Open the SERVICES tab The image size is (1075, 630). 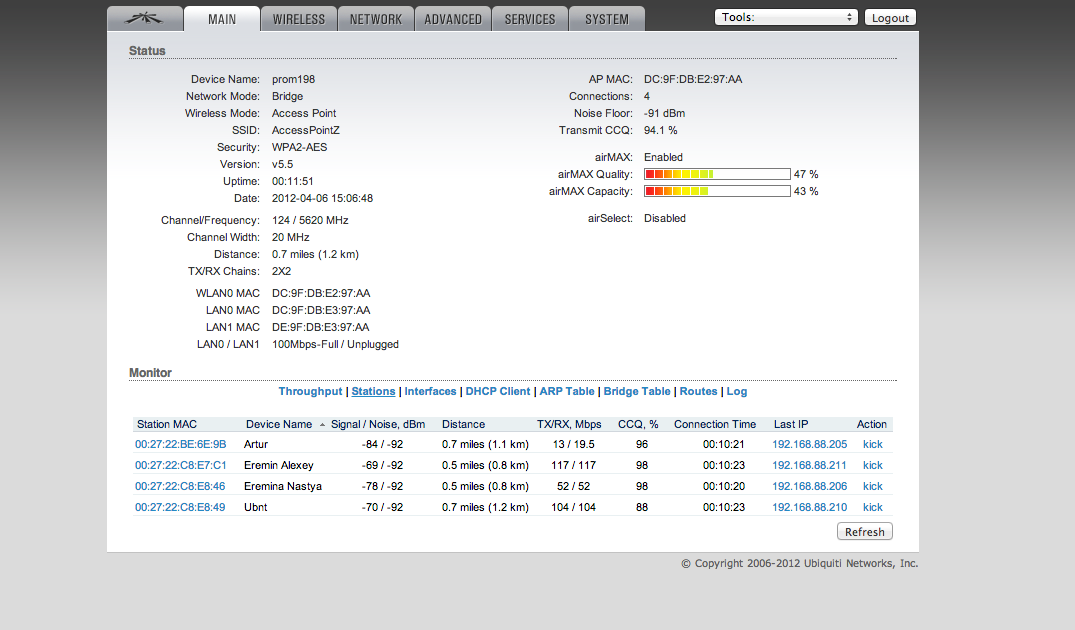tap(530, 19)
